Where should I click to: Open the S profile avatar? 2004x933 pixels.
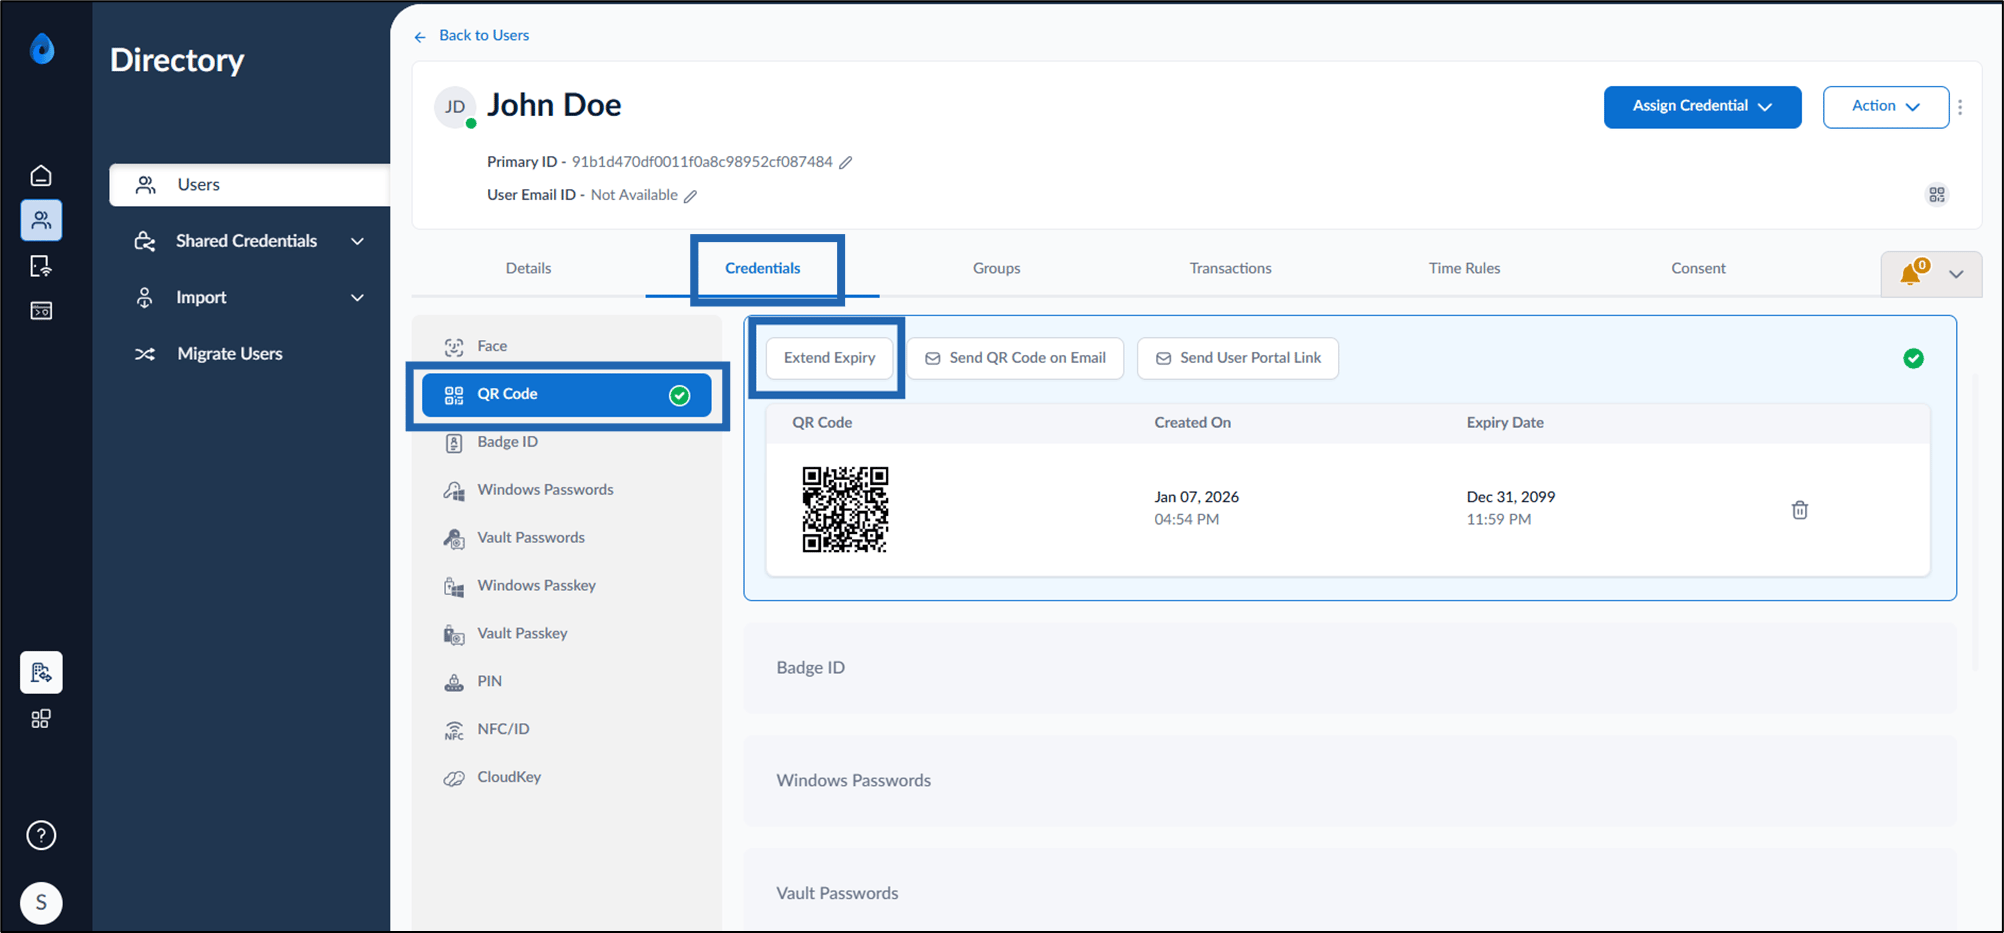point(41,903)
